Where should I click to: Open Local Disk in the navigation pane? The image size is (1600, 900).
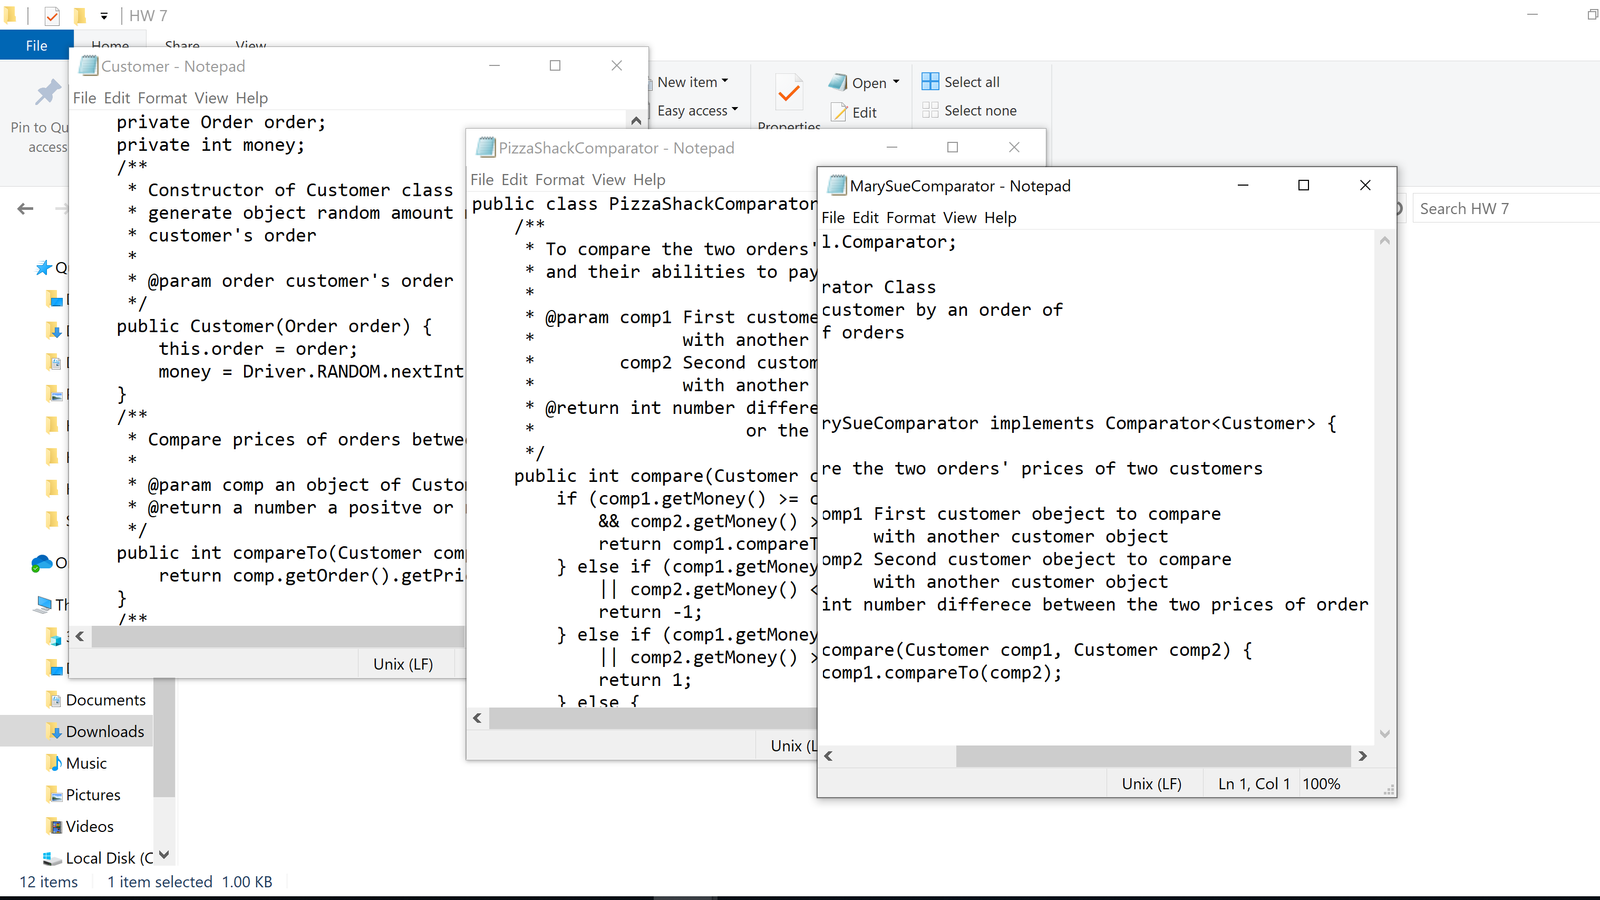100,858
